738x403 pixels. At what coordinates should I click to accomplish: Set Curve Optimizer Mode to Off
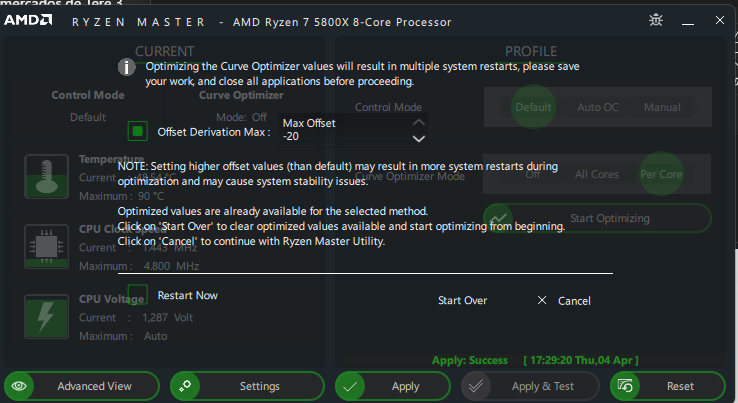point(532,174)
